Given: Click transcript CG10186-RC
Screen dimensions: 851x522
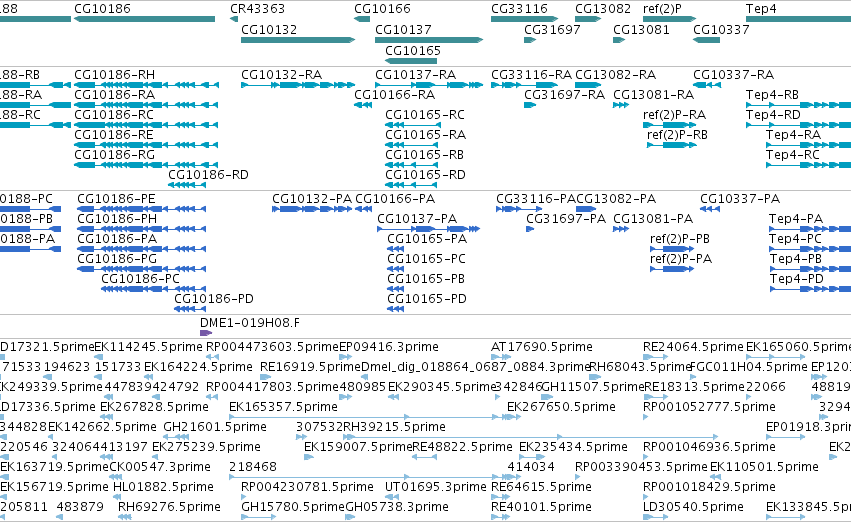Looking at the screenshot, I should pos(114,115).
